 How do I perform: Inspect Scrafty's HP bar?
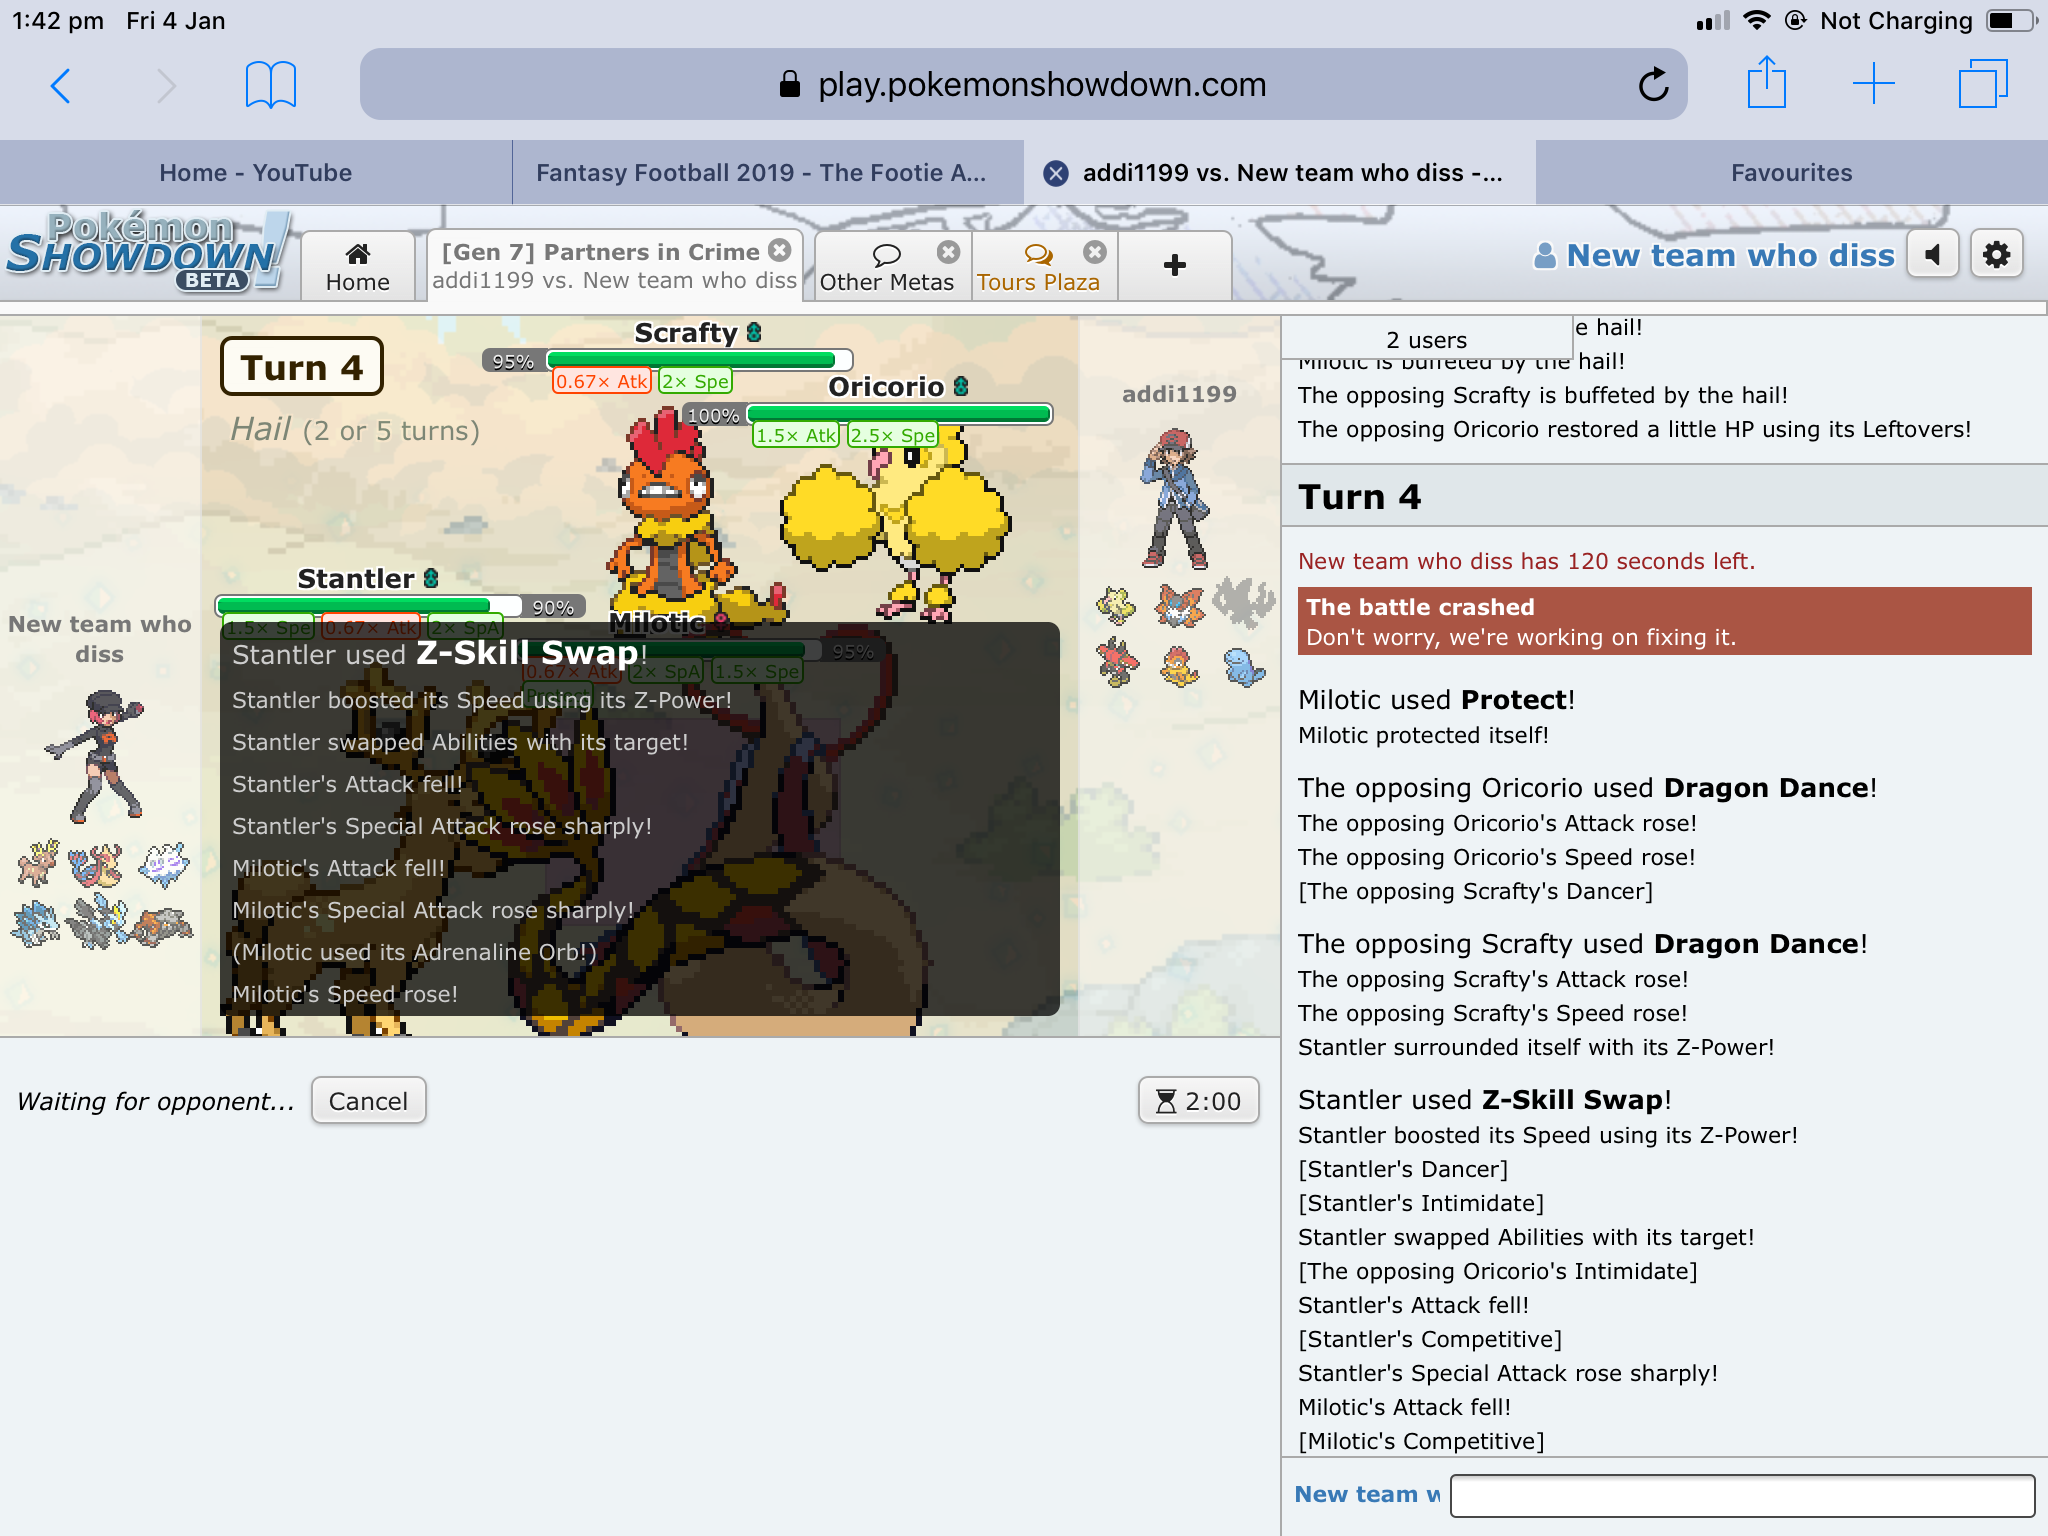click(x=699, y=360)
